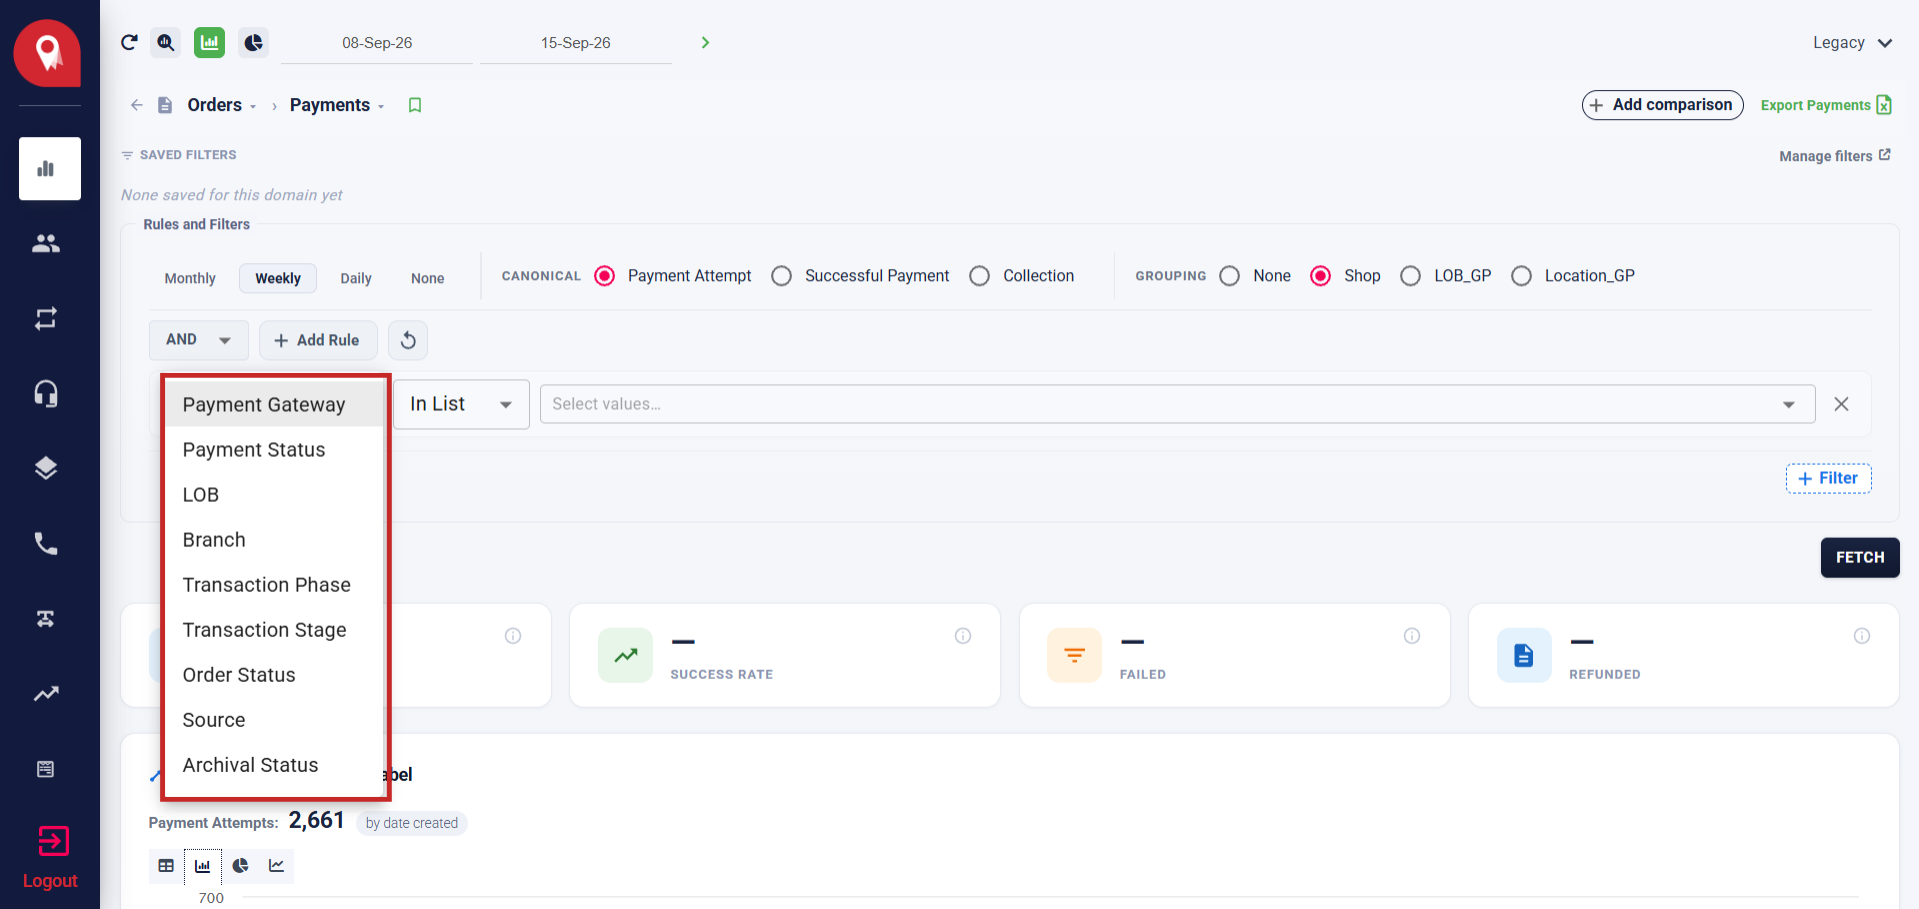Switch to the Daily period tab
The width and height of the screenshot is (1919, 909).
[x=356, y=278]
